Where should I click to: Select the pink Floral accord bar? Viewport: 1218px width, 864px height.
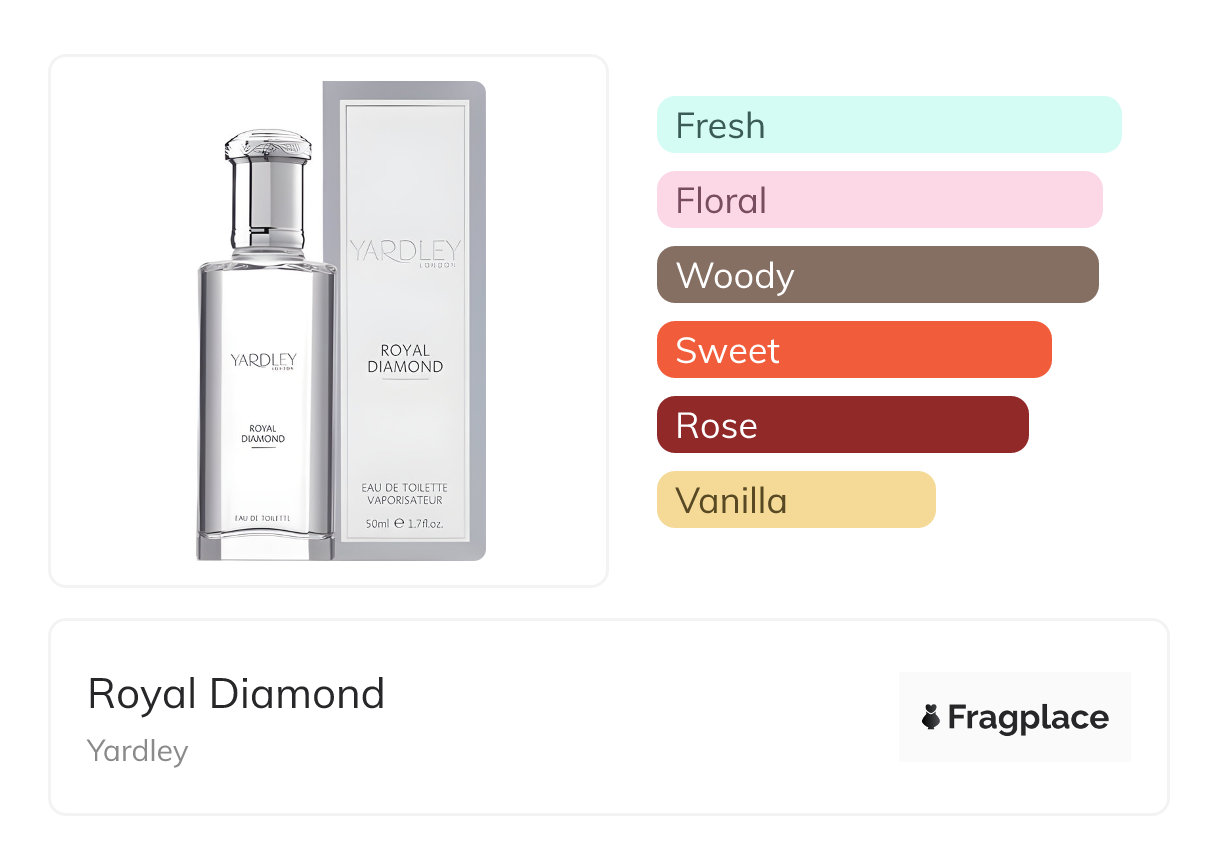[x=879, y=200]
